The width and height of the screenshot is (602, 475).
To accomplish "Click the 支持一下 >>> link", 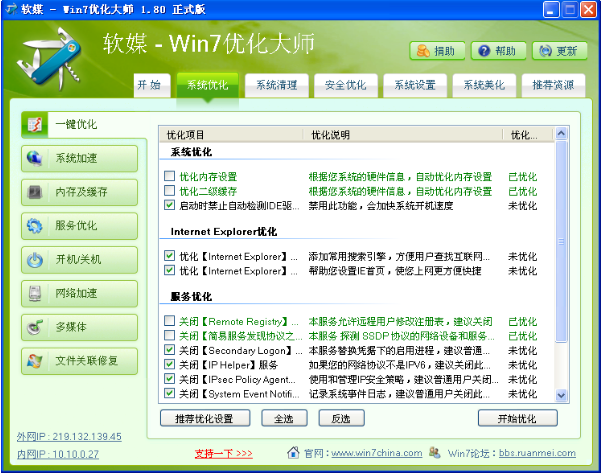I will point(223,453).
